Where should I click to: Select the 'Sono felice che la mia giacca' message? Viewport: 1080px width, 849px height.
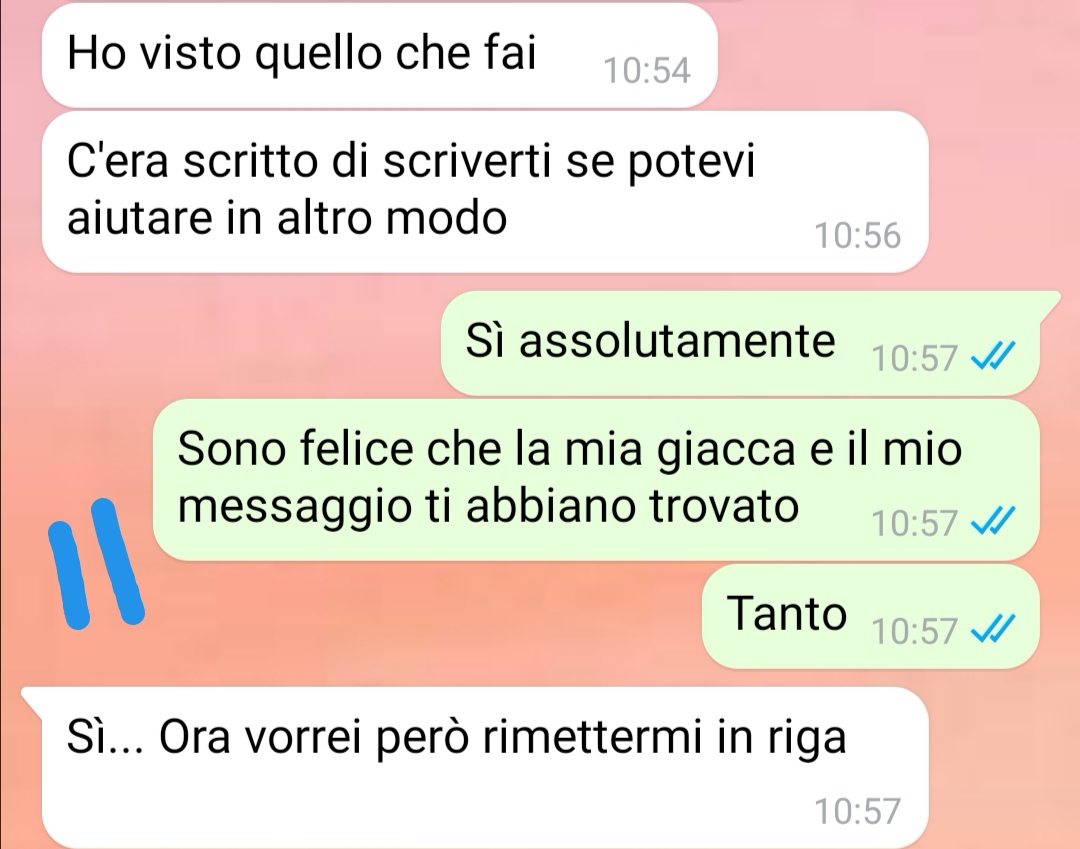[x=596, y=480]
